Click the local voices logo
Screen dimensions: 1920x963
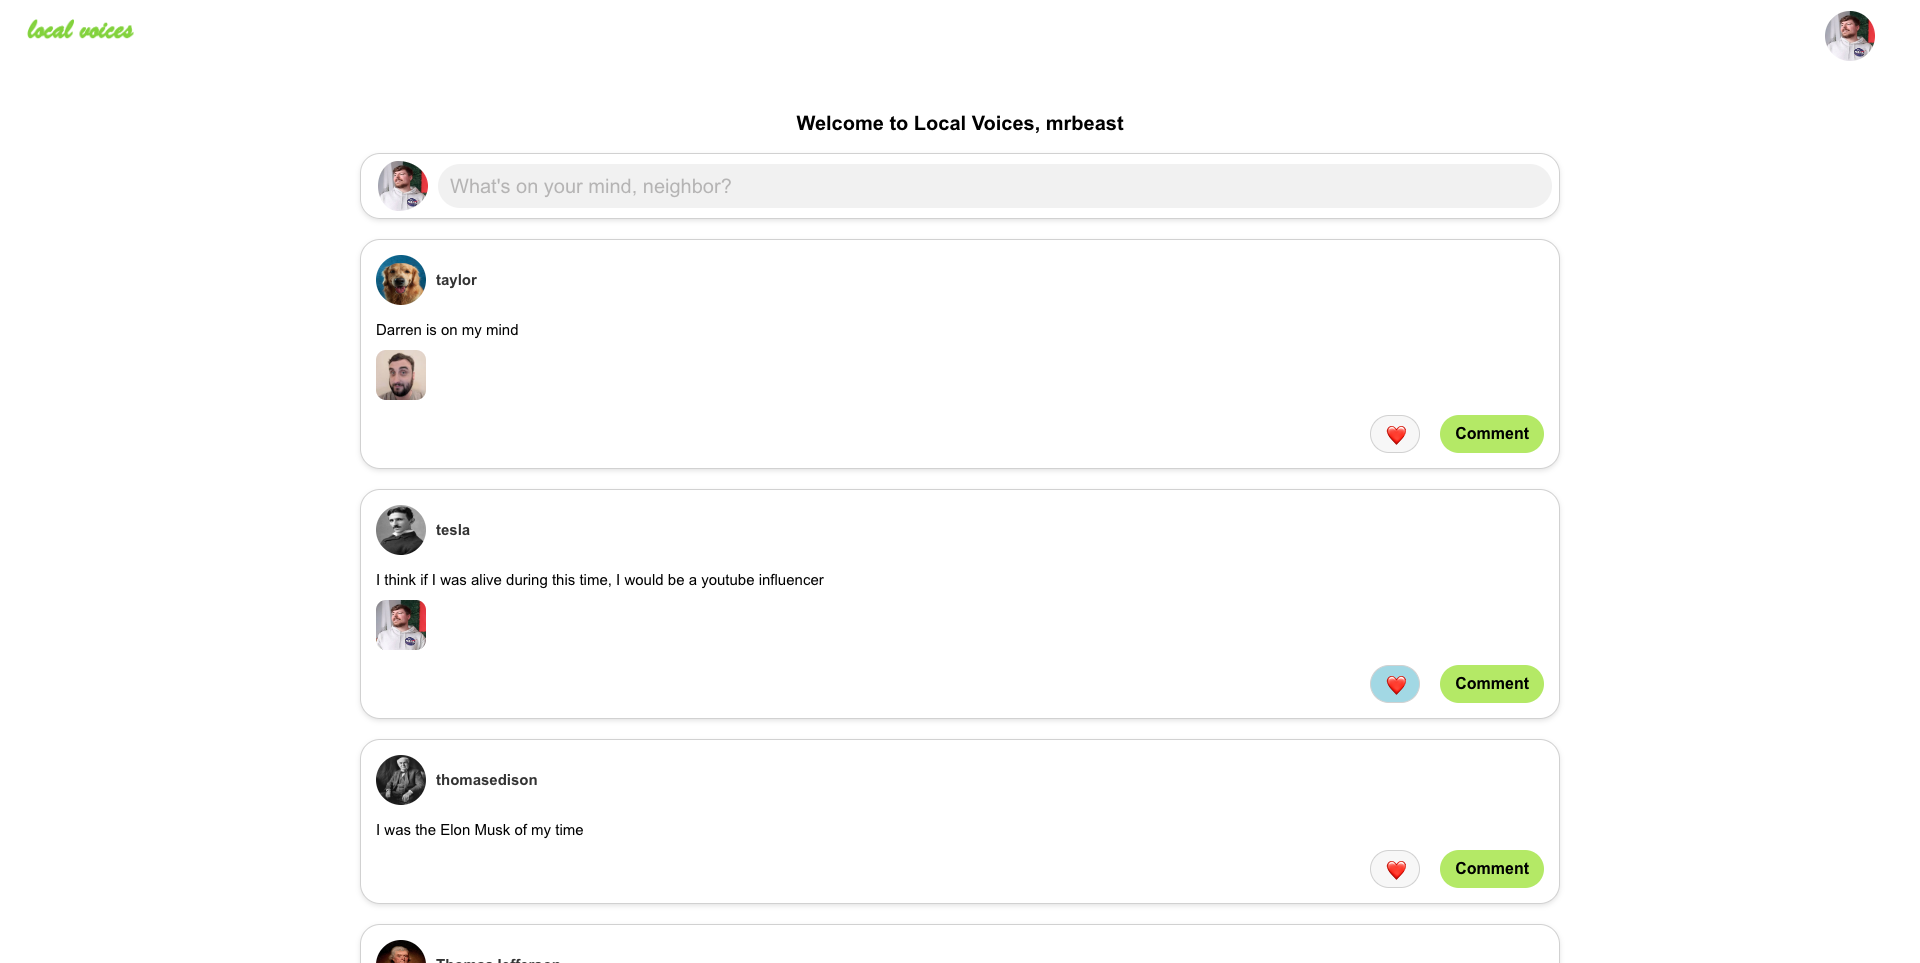coord(80,30)
